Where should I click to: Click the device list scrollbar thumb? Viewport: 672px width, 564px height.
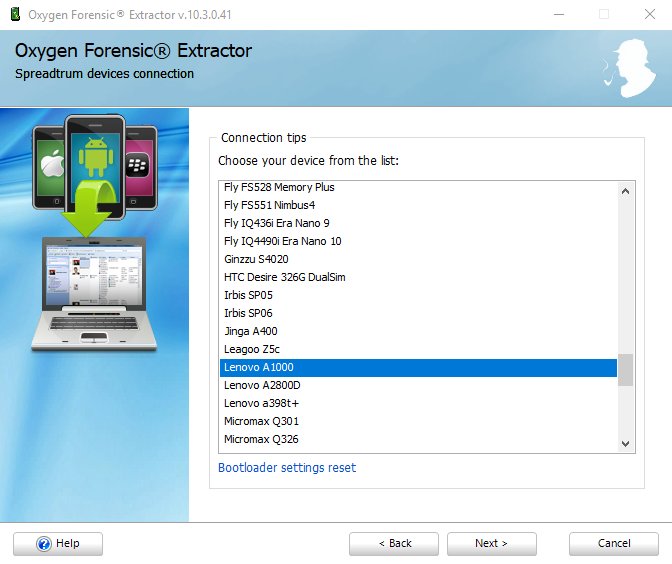click(x=625, y=370)
